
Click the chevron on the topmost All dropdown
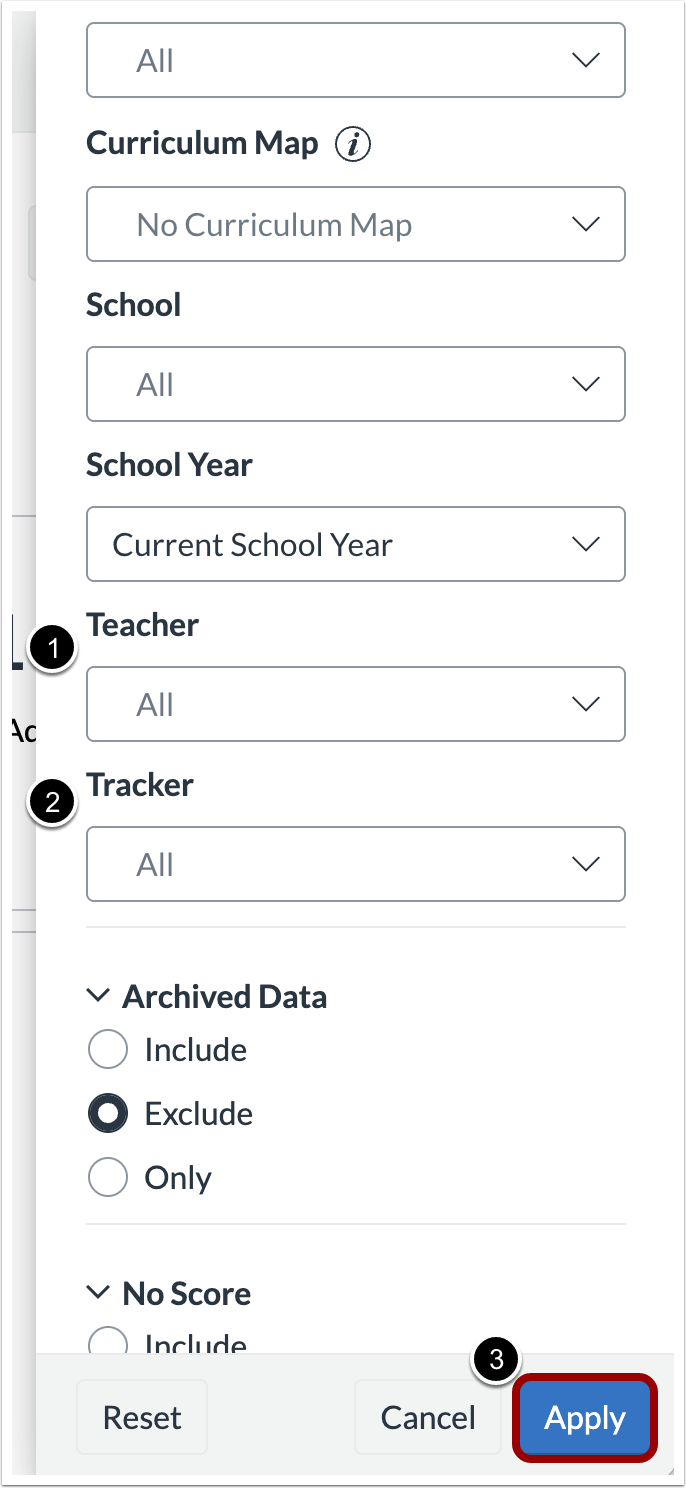585,60
